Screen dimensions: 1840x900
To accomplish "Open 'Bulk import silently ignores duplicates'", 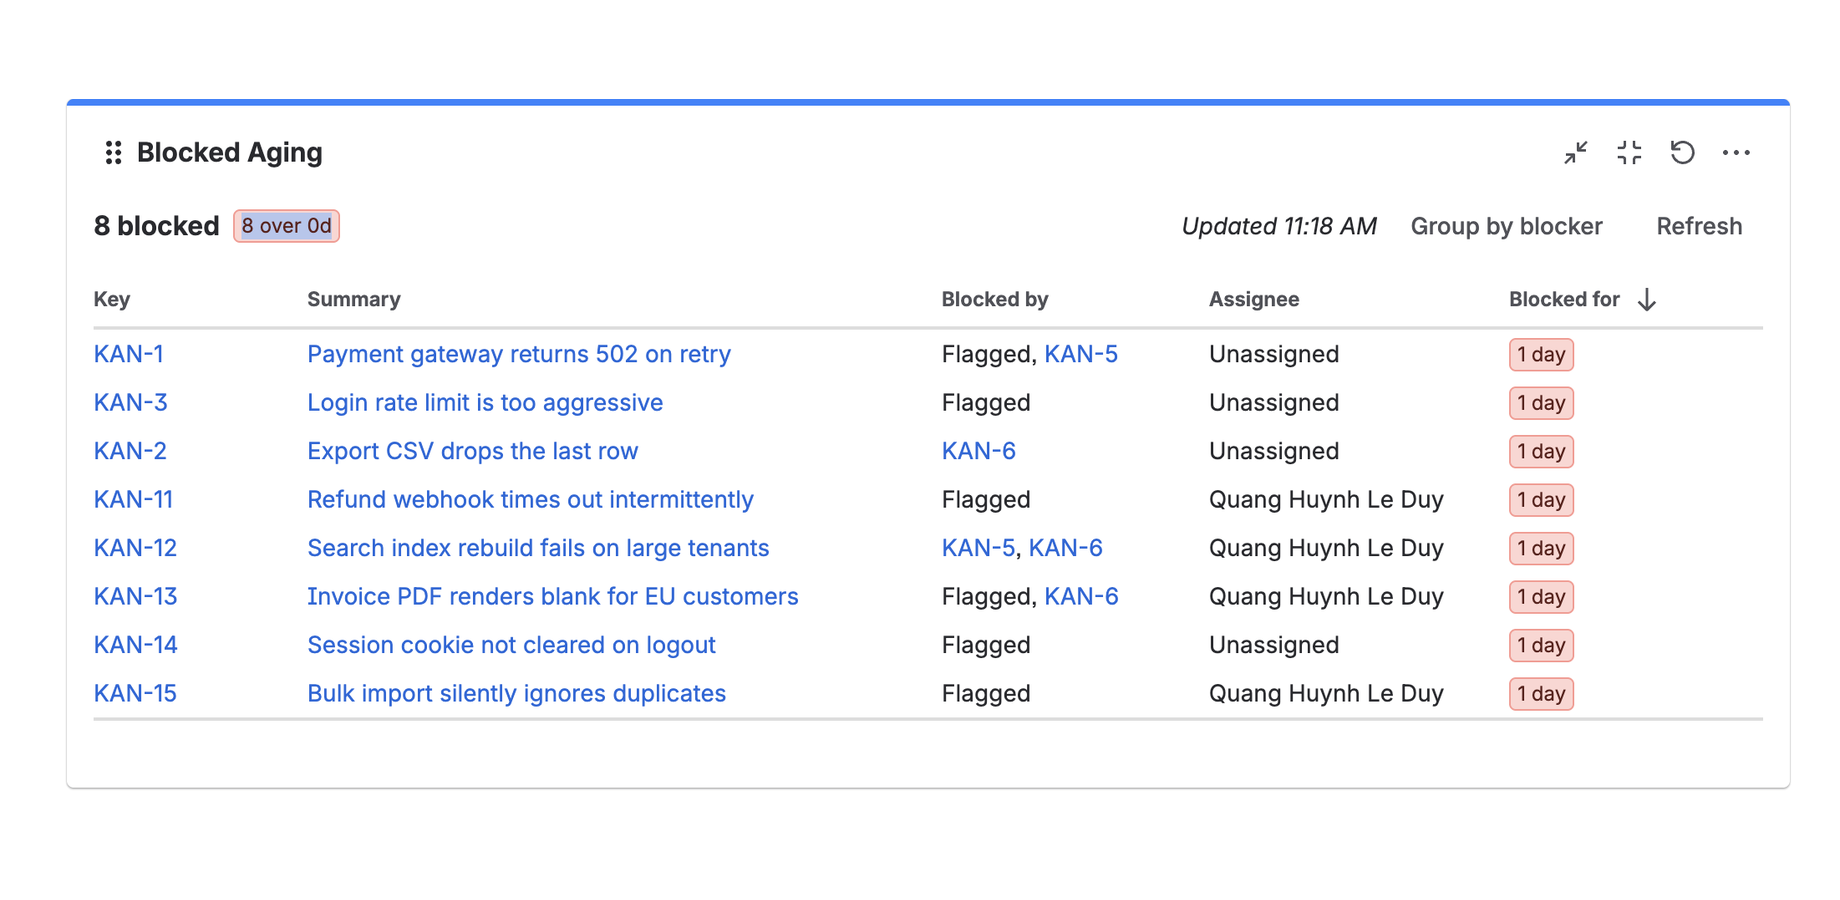I will click(x=516, y=694).
